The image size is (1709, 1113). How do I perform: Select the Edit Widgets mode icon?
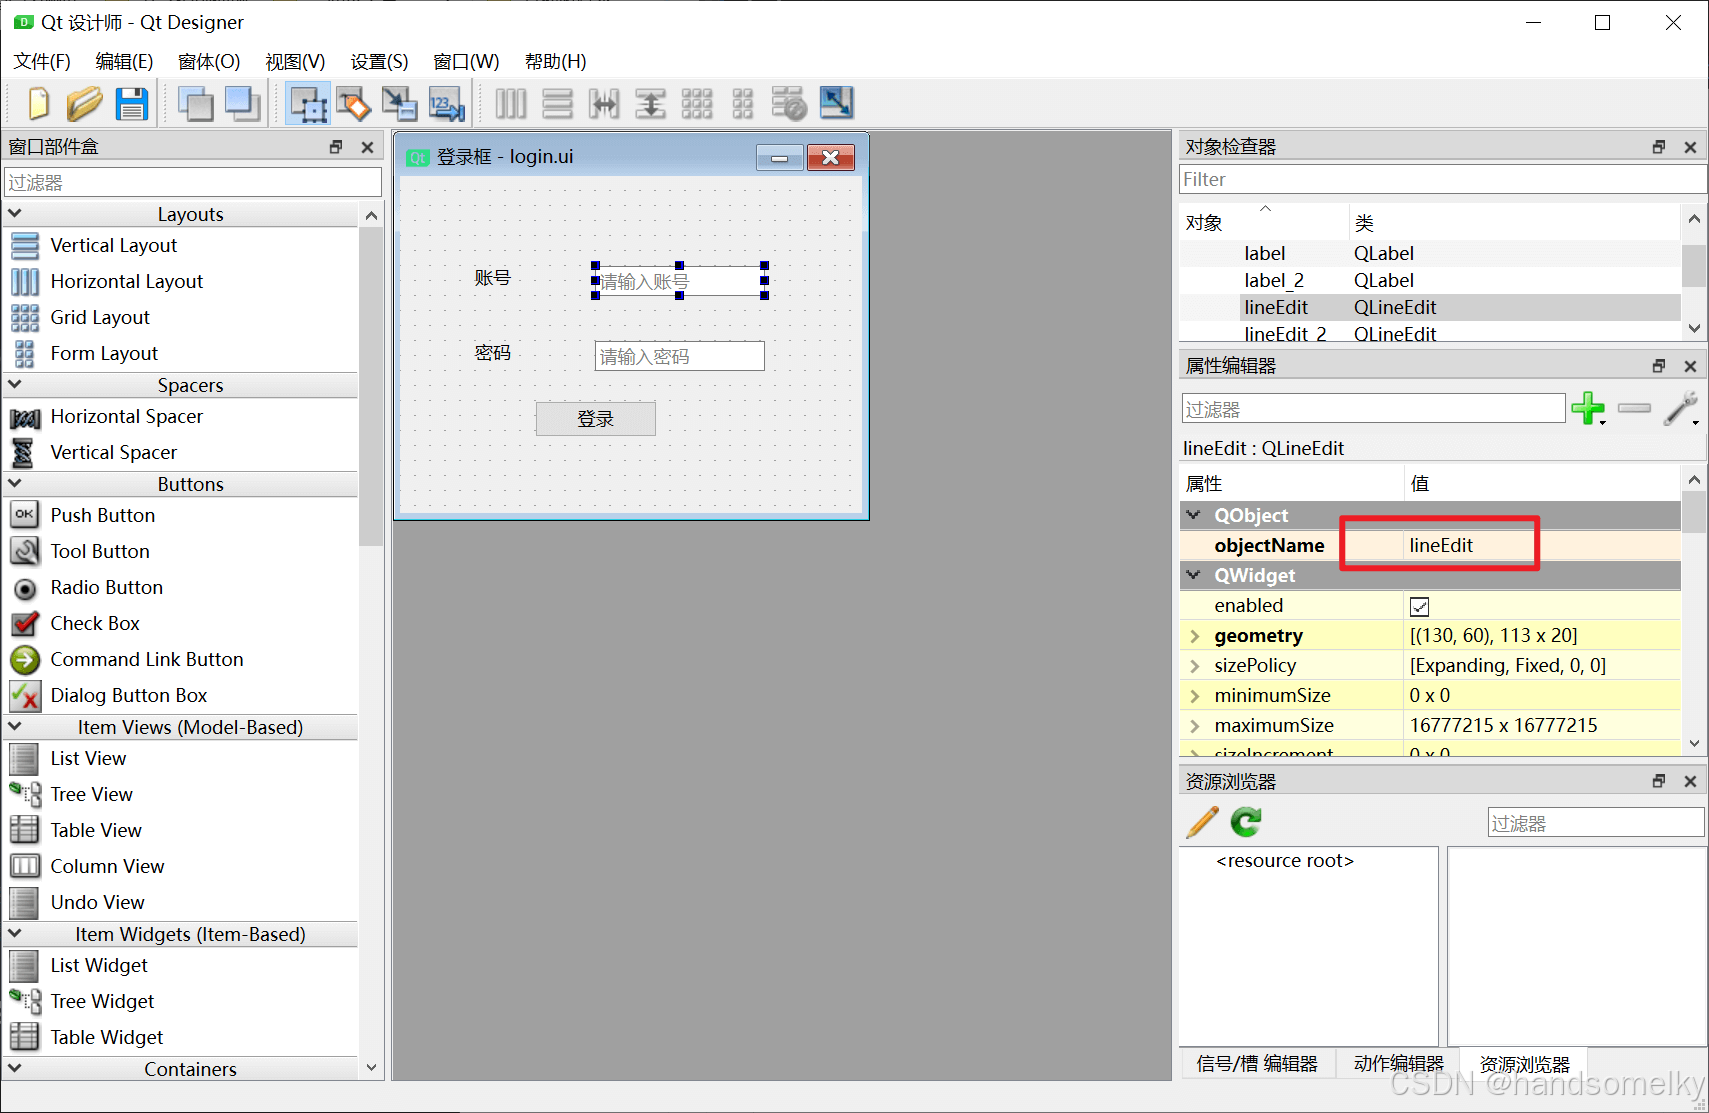[x=308, y=103]
